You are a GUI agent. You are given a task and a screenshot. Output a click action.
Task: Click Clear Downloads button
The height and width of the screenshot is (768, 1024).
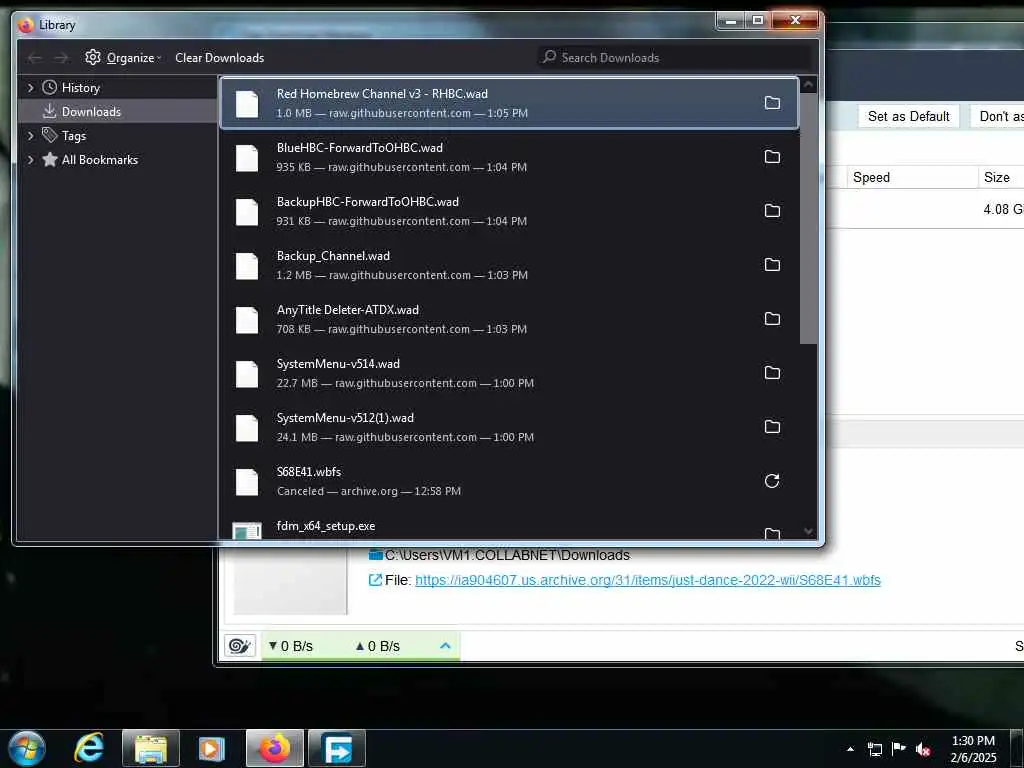pyautogui.click(x=219, y=57)
